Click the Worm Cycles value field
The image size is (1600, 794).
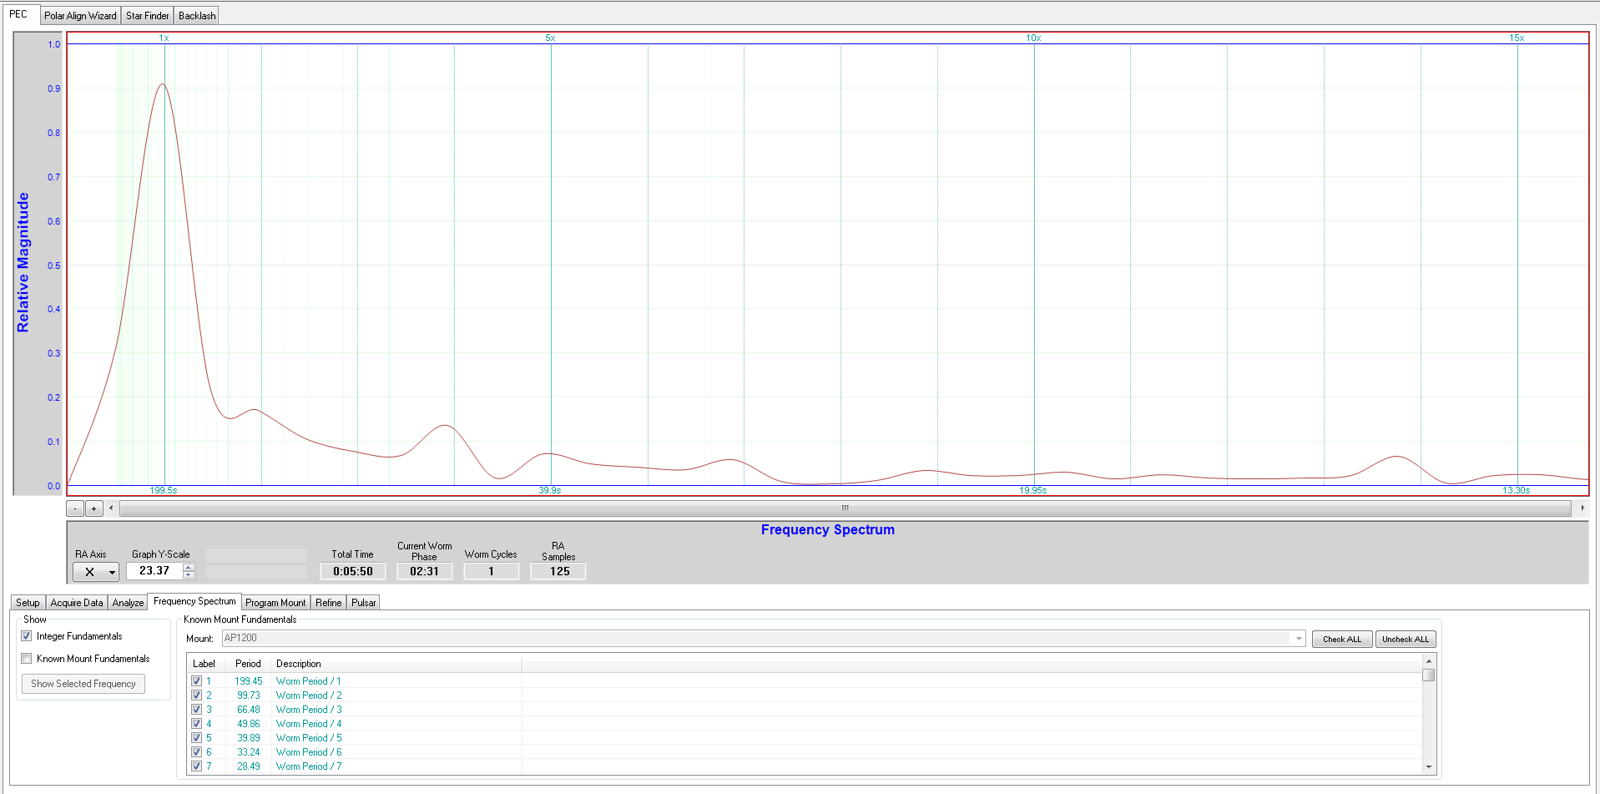(x=491, y=572)
